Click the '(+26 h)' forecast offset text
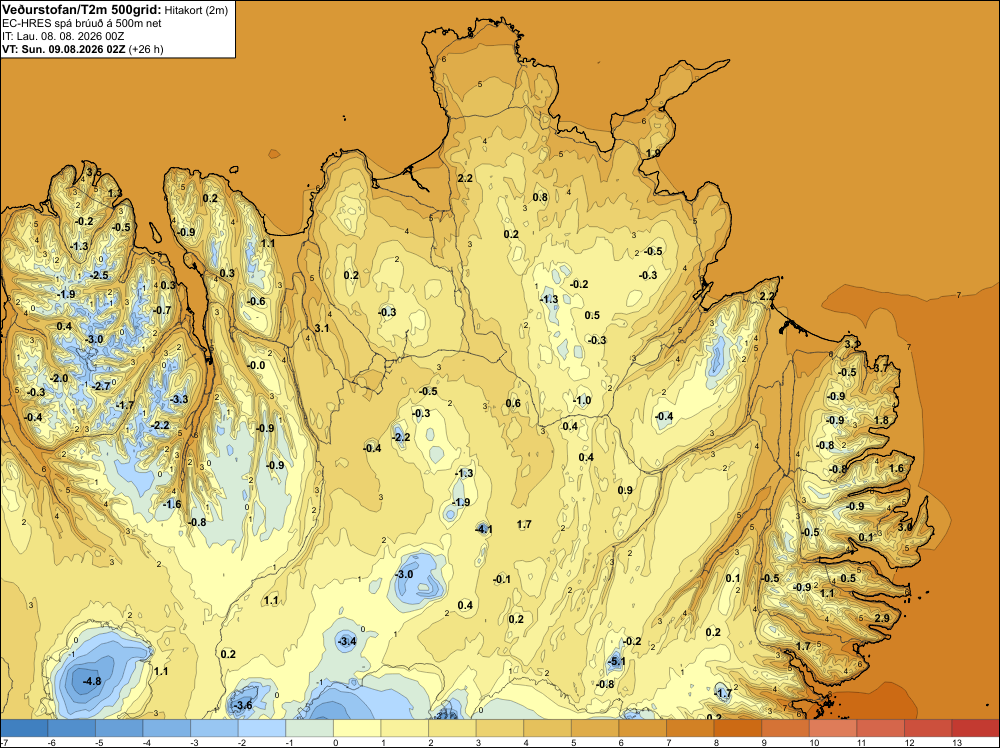This screenshot has height=748, width=1000. pos(146,49)
